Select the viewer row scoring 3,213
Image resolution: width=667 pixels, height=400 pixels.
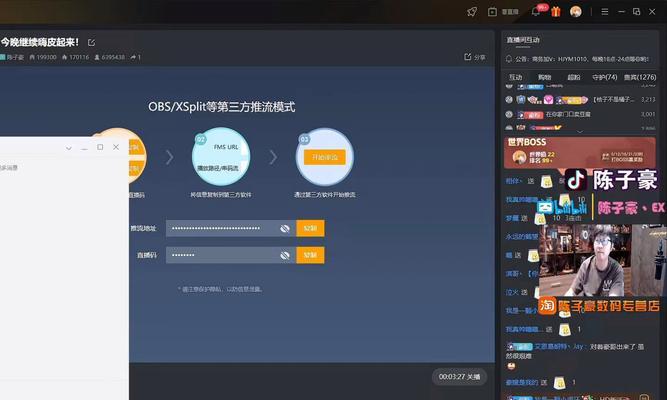580,100
